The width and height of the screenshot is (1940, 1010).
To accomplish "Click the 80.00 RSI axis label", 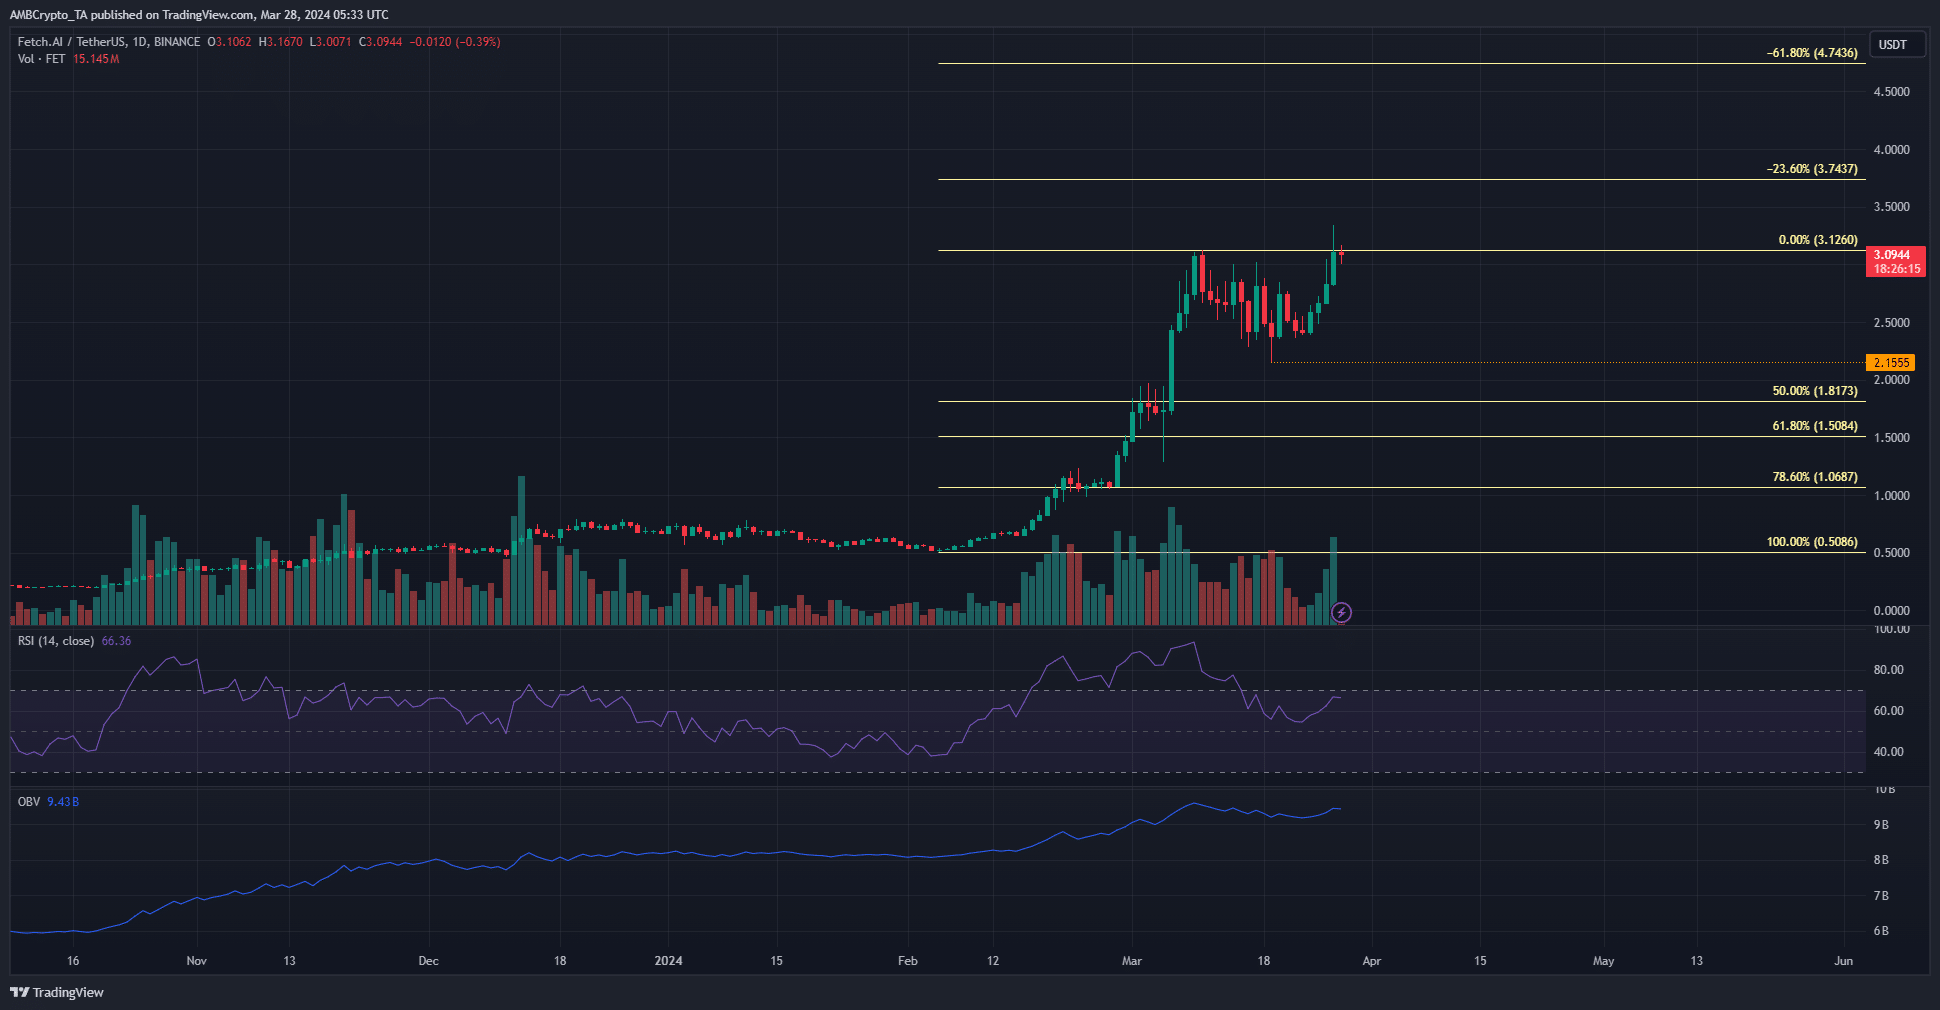I will click(x=1888, y=670).
